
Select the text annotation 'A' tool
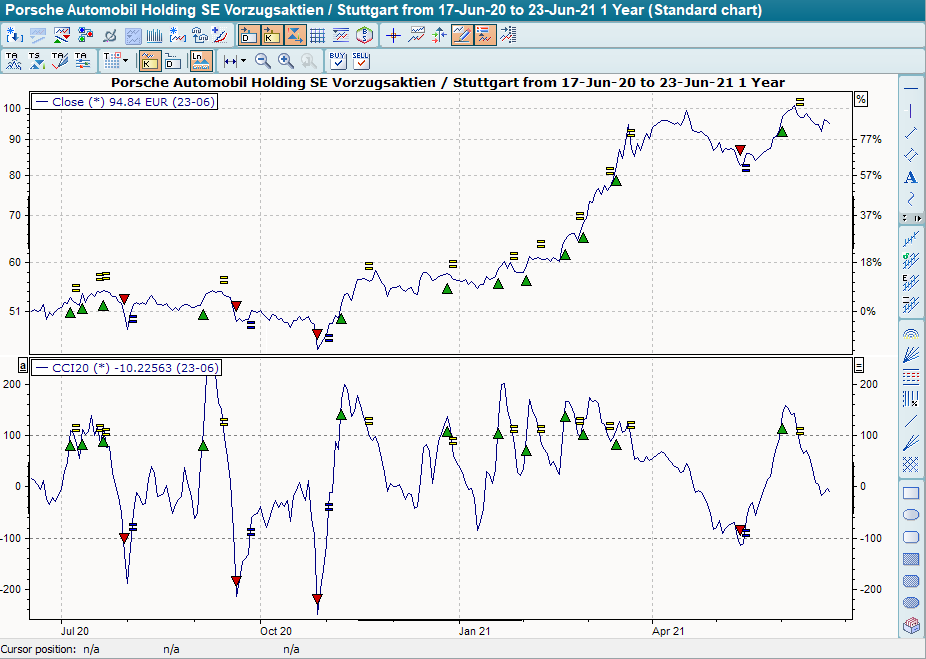912,177
